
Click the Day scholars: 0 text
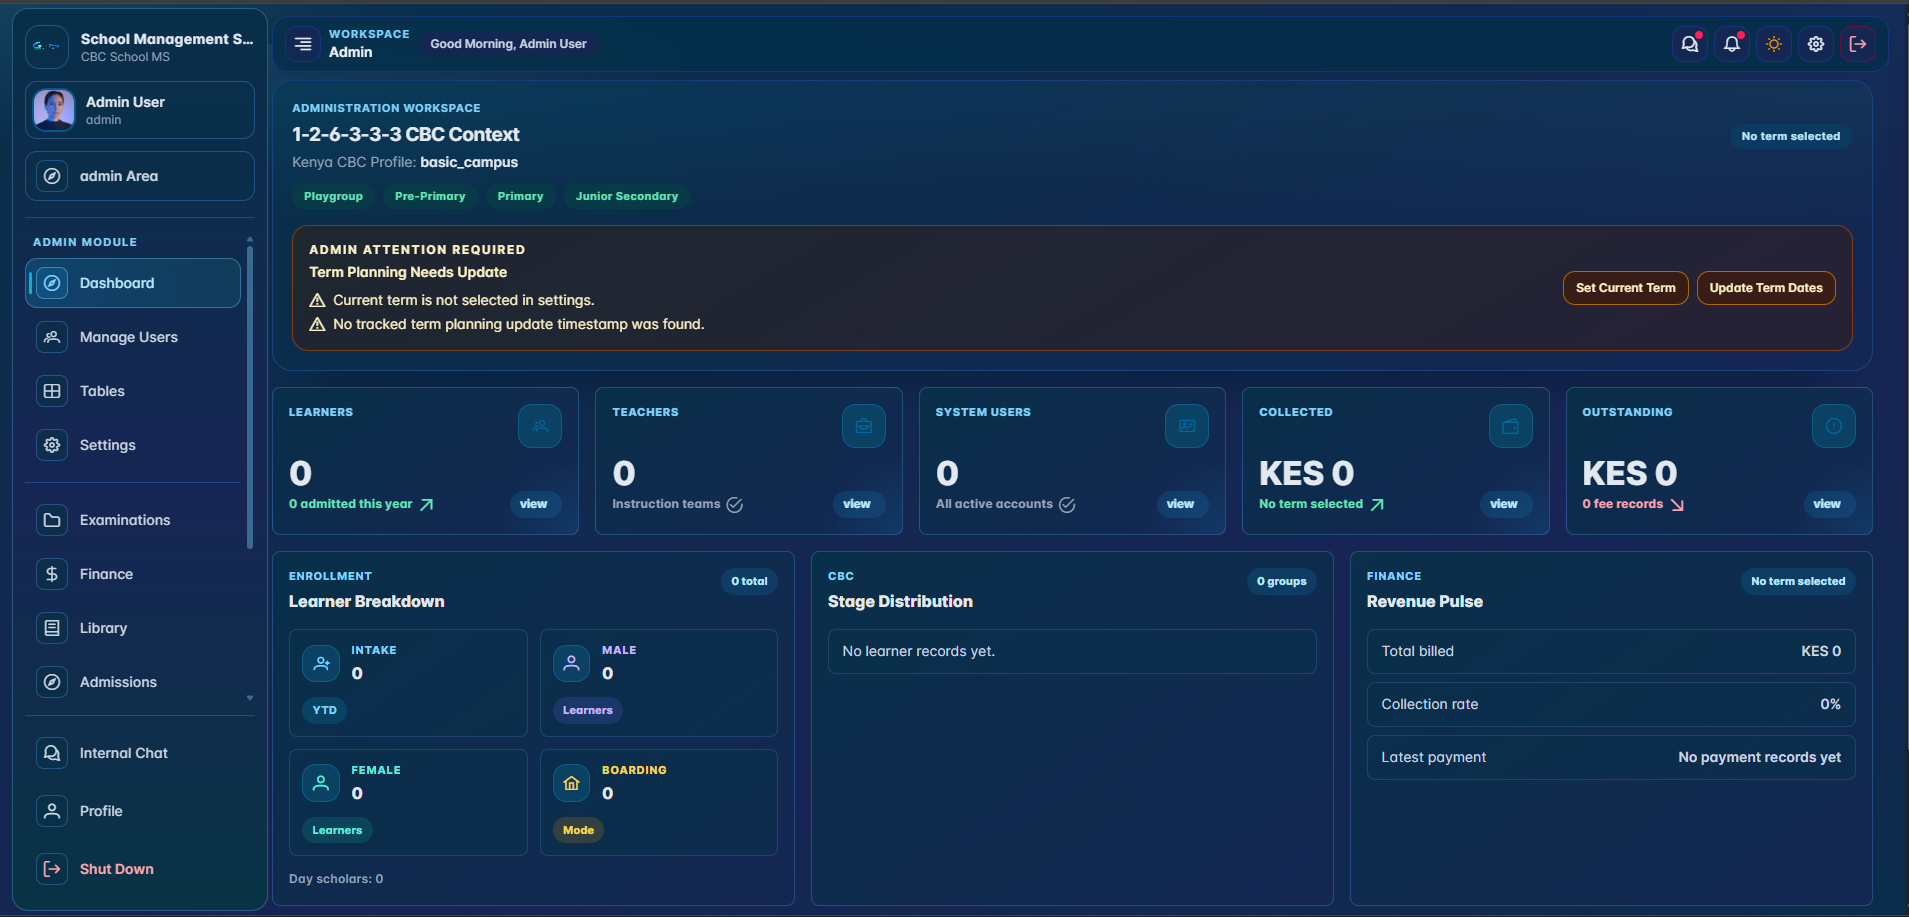pos(336,879)
